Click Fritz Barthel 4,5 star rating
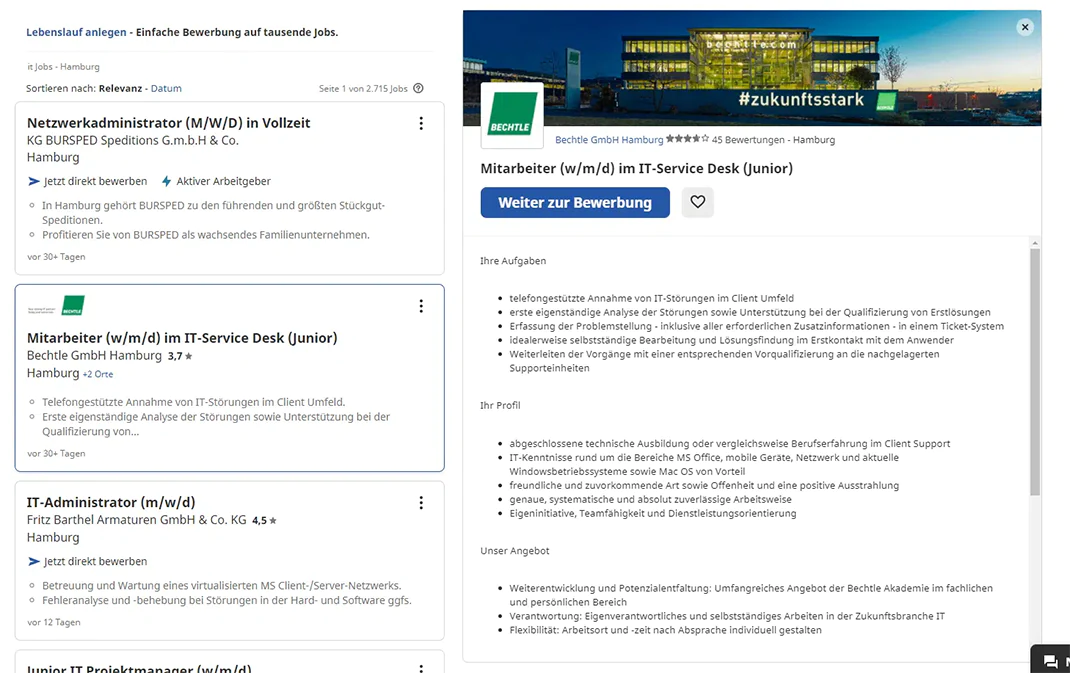 point(264,521)
